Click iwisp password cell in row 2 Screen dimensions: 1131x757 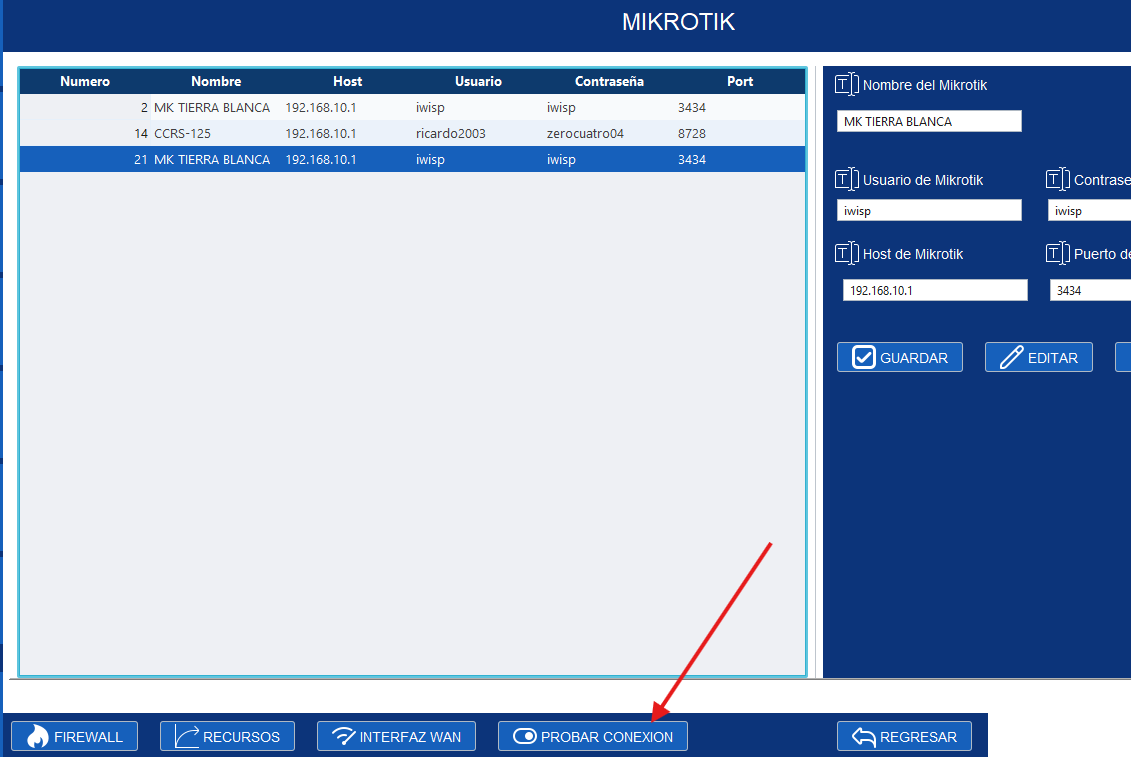pos(561,108)
